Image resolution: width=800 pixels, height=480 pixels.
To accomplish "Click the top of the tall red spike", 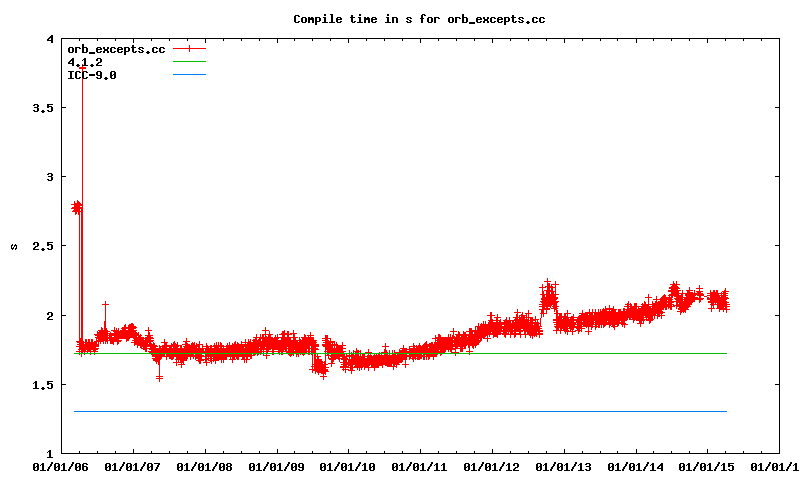I will pos(81,67).
